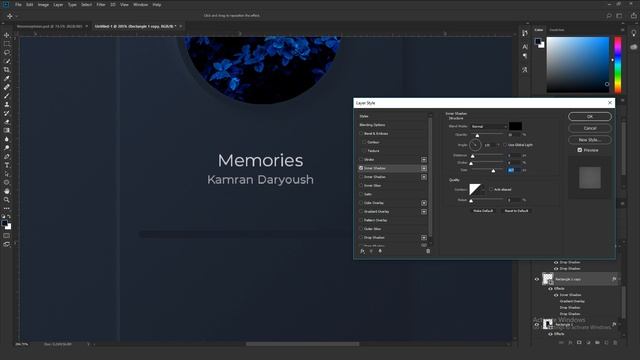
Task: Open the Filter menu
Action: pyautogui.click(x=101, y=4)
